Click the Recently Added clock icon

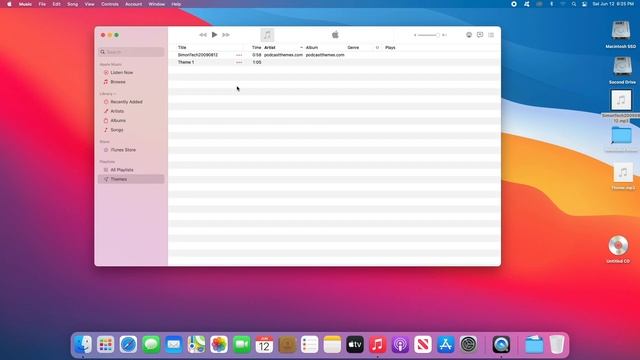[106, 102]
